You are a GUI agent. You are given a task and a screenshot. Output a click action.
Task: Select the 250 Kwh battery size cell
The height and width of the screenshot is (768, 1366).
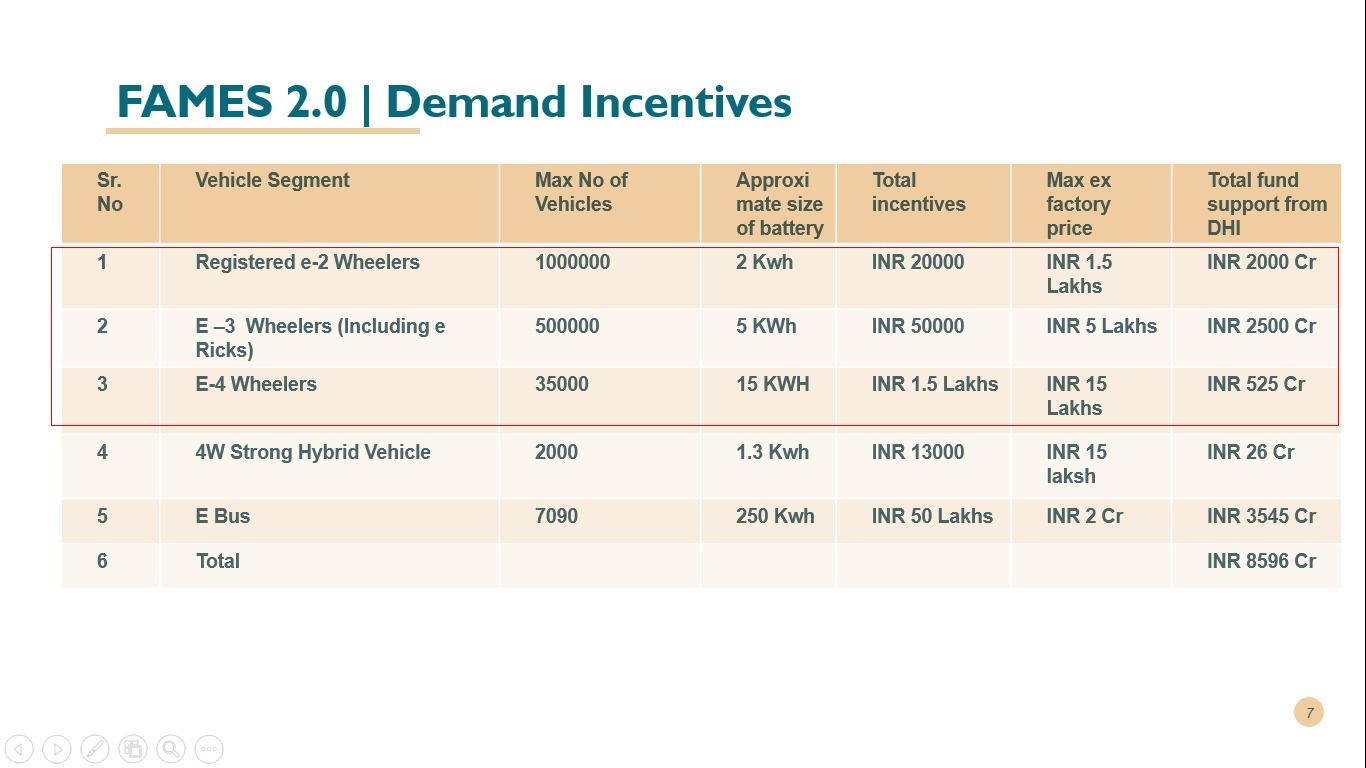point(775,517)
